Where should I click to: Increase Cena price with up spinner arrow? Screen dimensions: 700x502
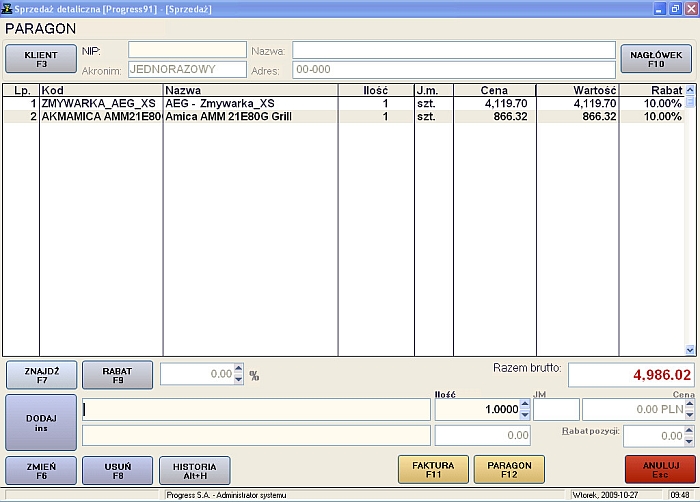tap(690, 405)
